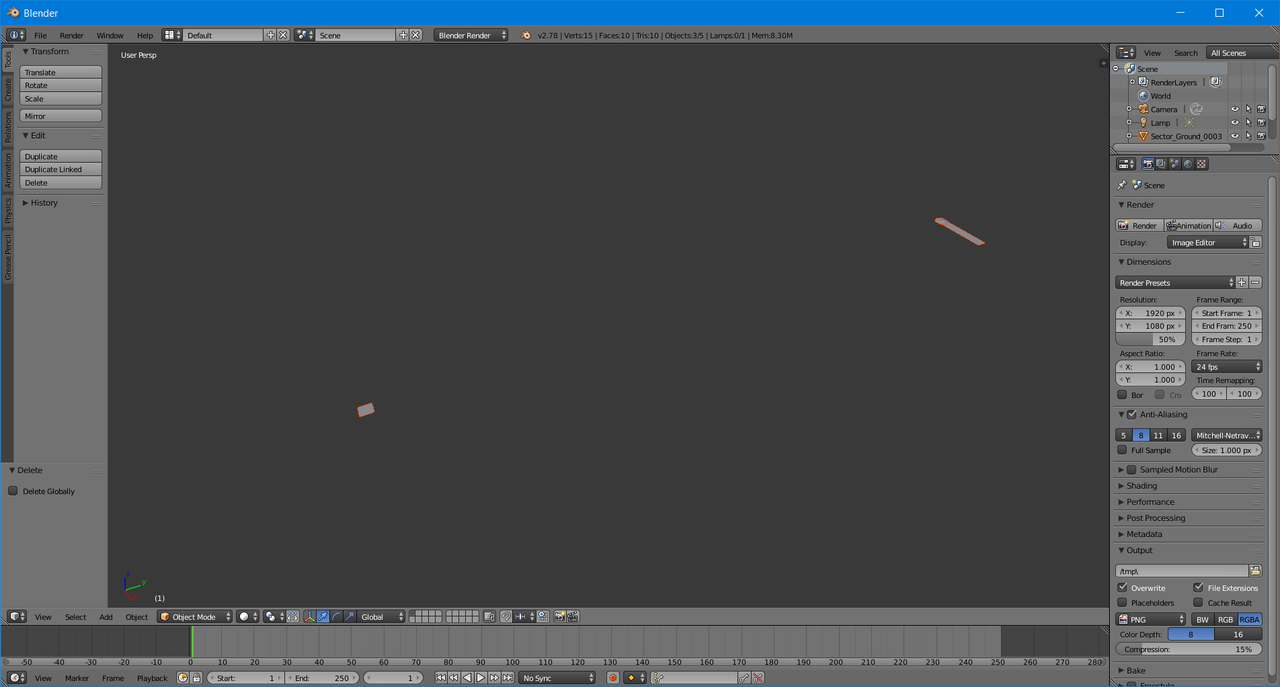Expand the Performance panel

[1150, 502]
